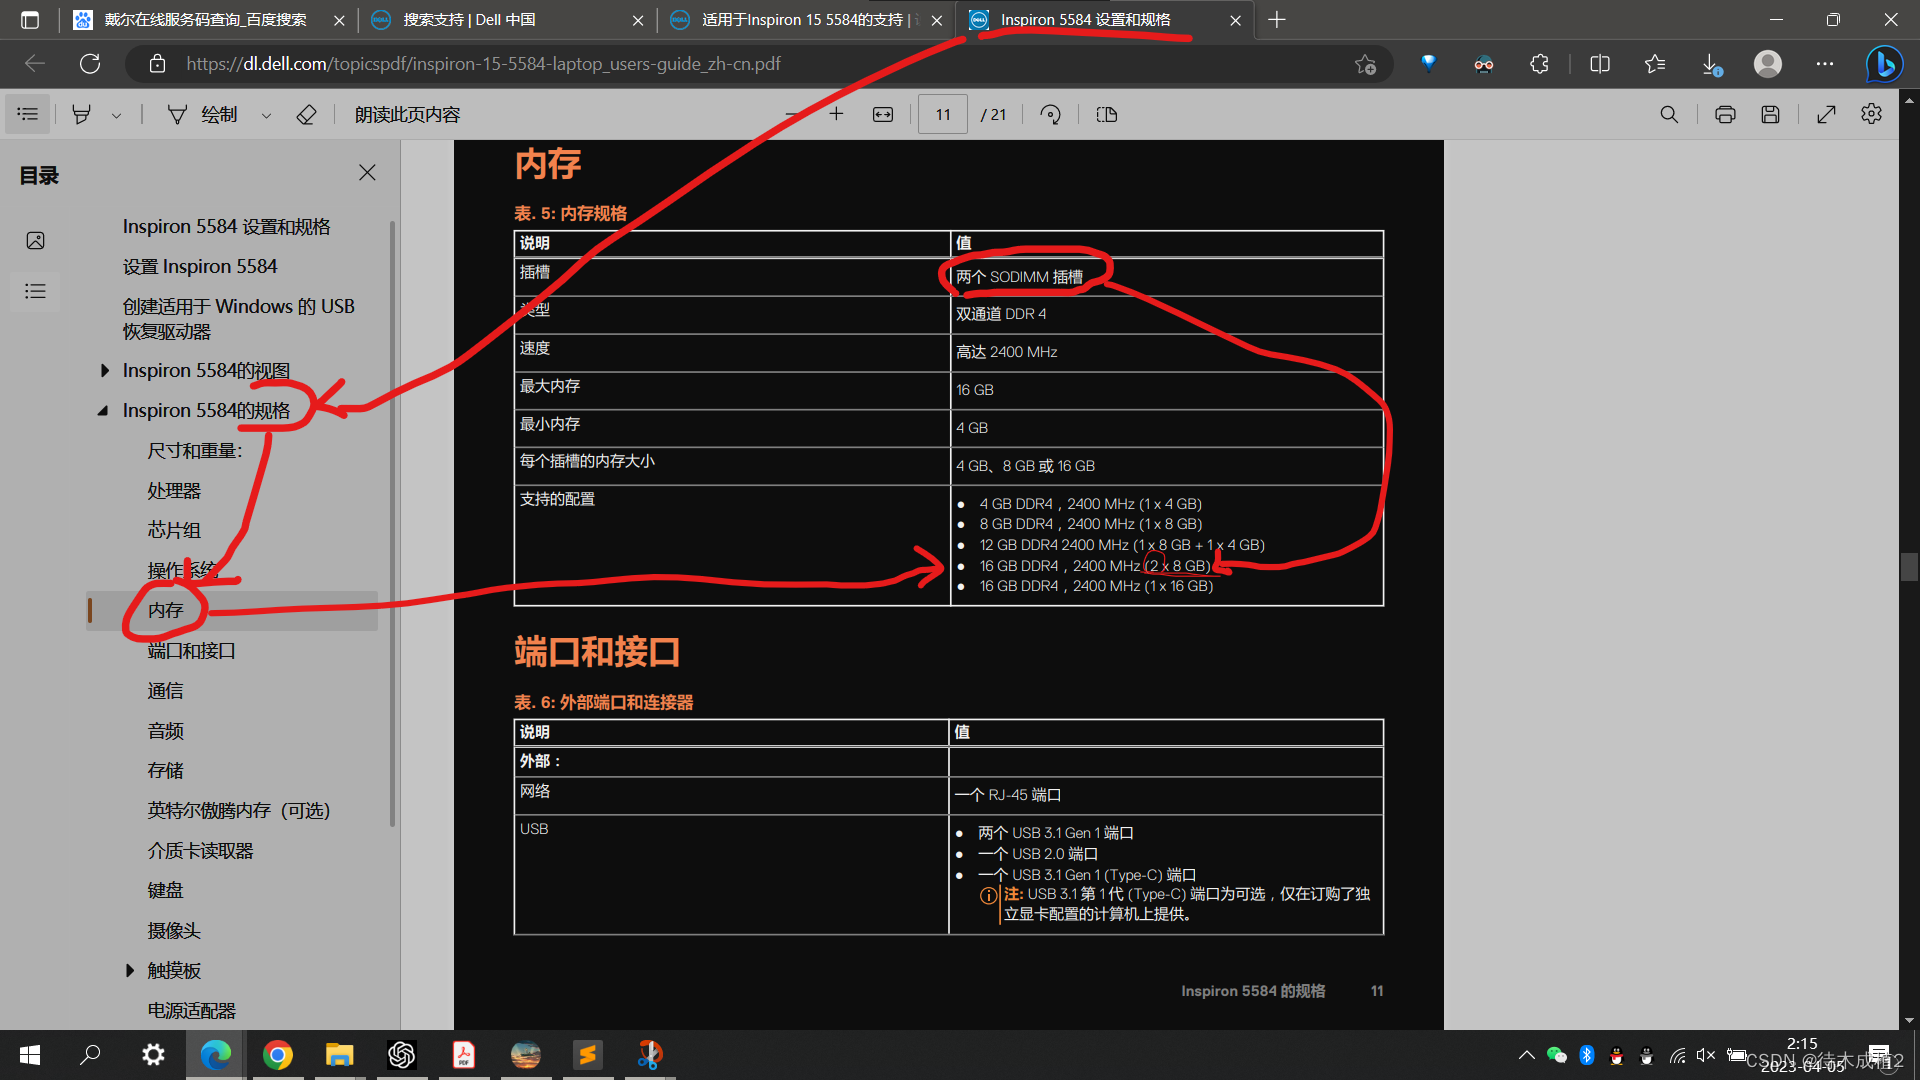Open the browser profile avatar
1920x1080 pixels.
click(x=1768, y=64)
